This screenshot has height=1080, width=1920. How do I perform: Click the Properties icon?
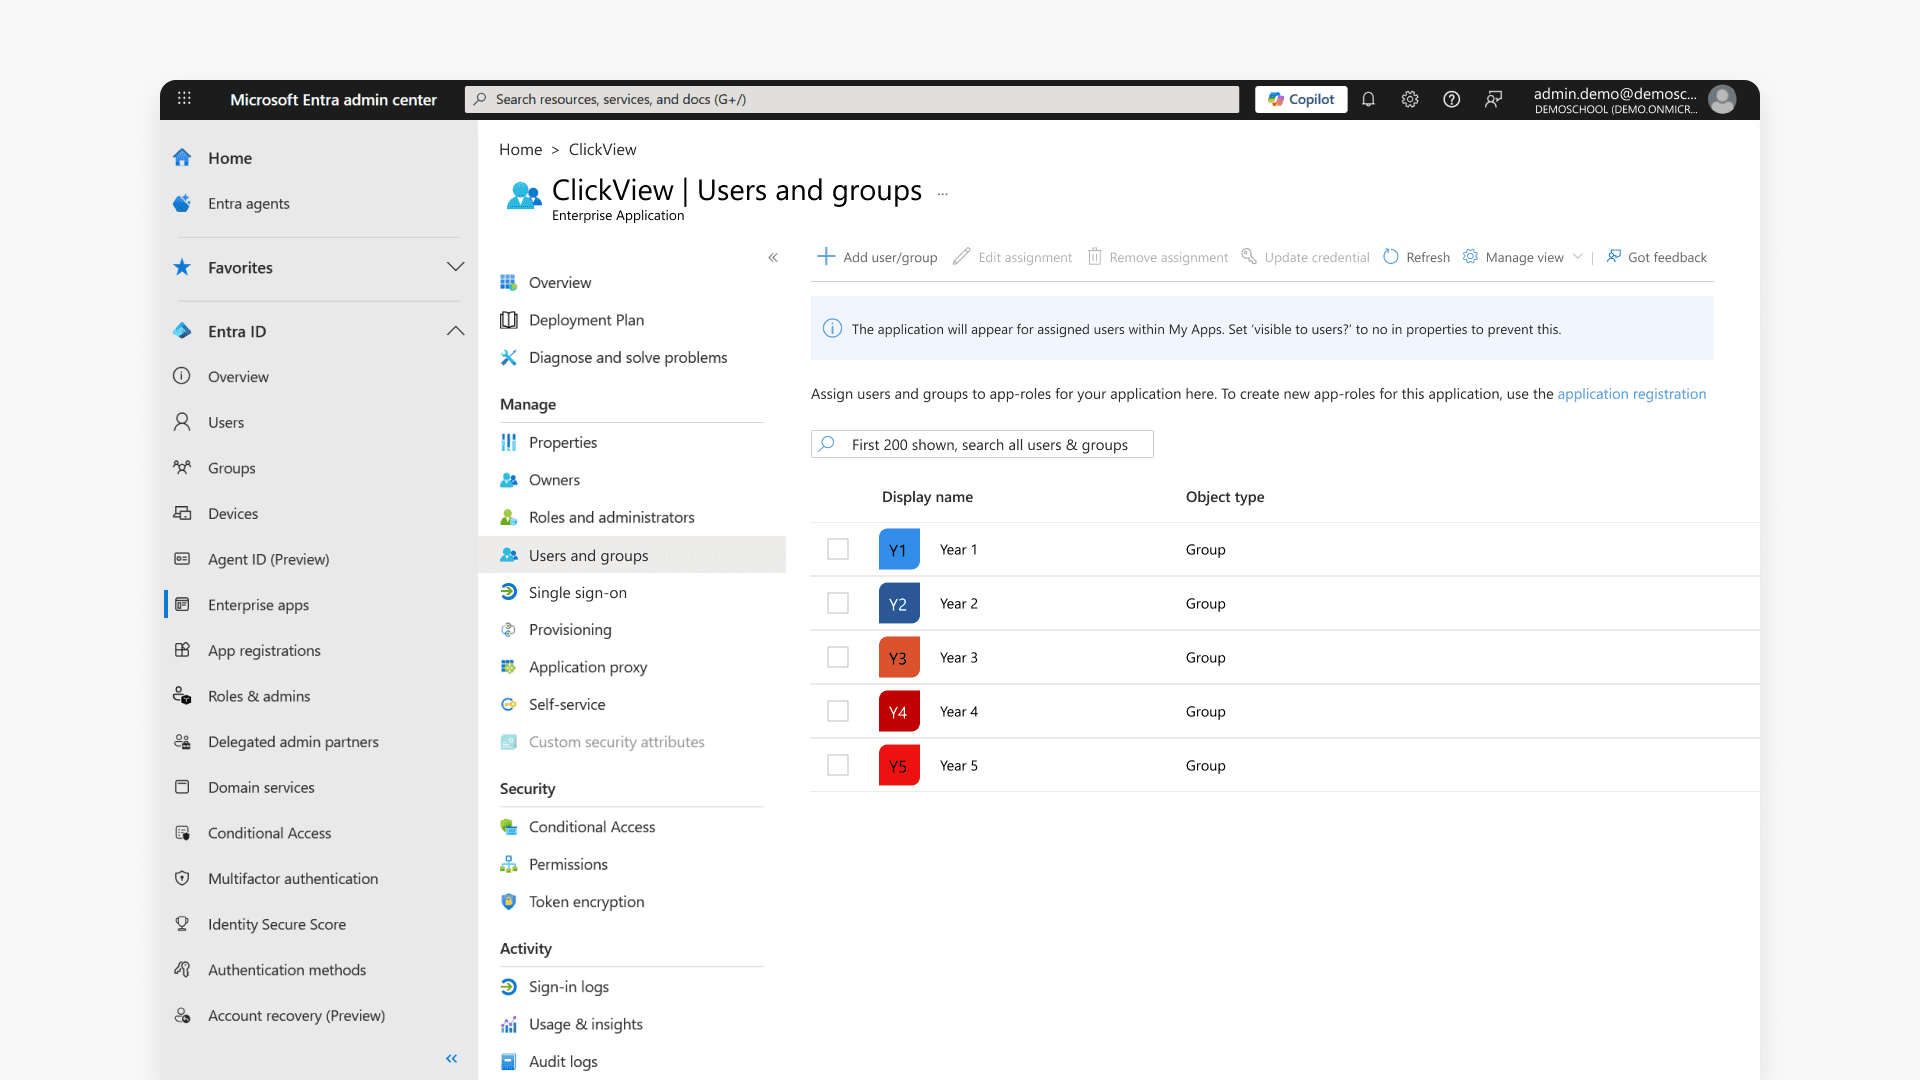pyautogui.click(x=508, y=442)
